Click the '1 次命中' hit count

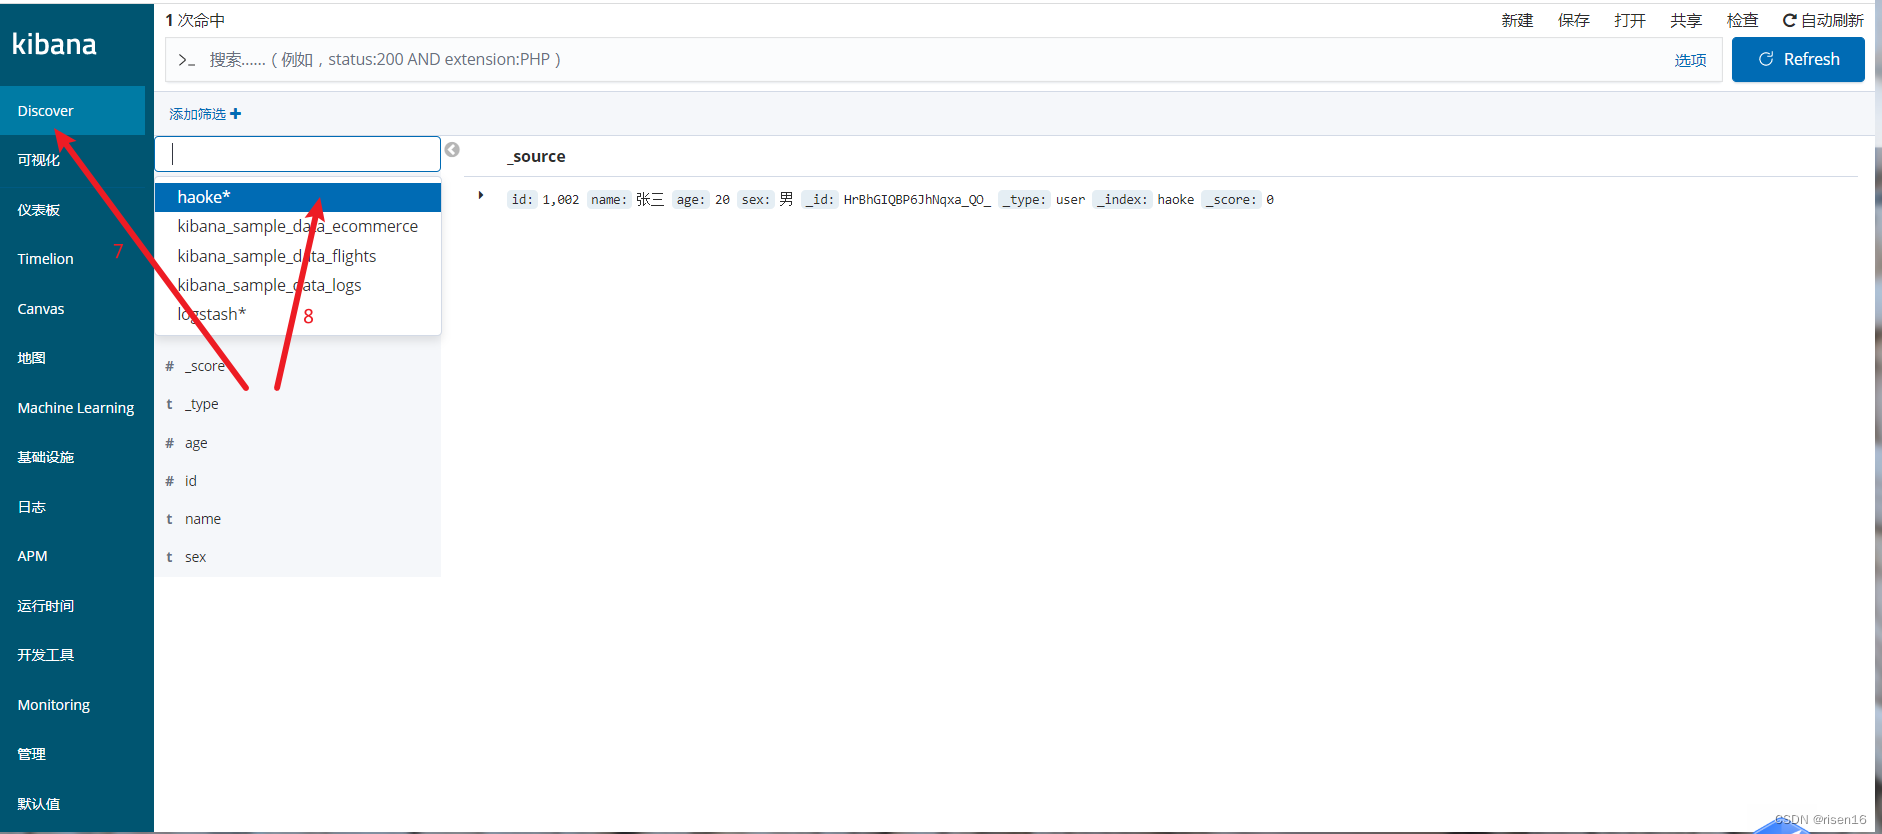(x=195, y=20)
